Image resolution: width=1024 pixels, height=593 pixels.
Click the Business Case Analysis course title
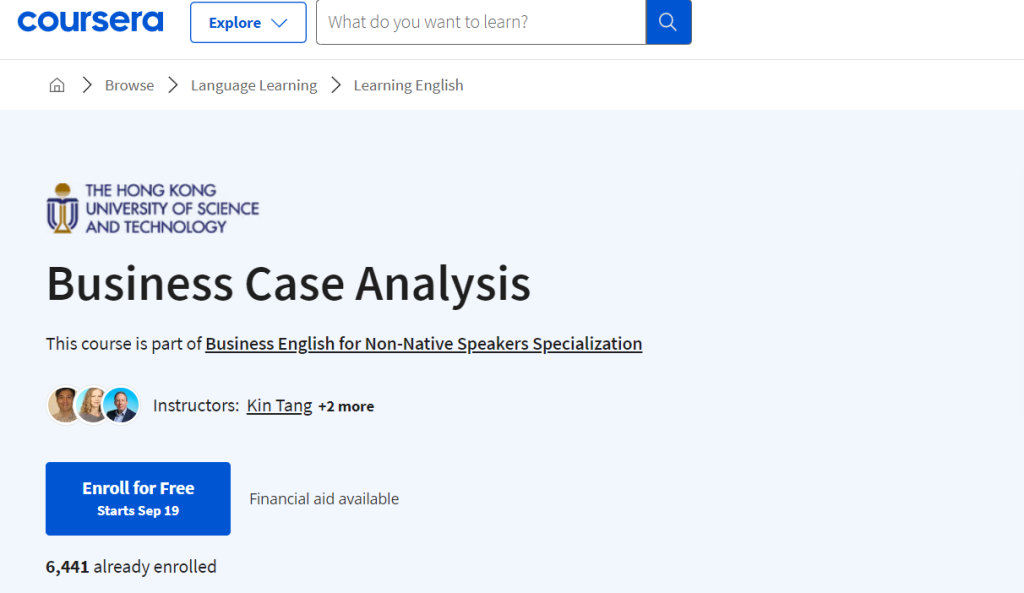[288, 284]
